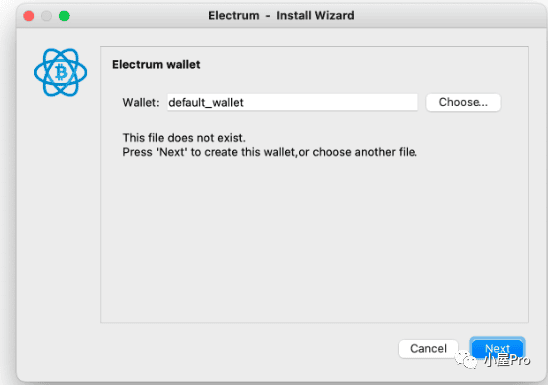Click the 'Electrum wallet' heading
This screenshot has width=548, height=385.
click(156, 65)
